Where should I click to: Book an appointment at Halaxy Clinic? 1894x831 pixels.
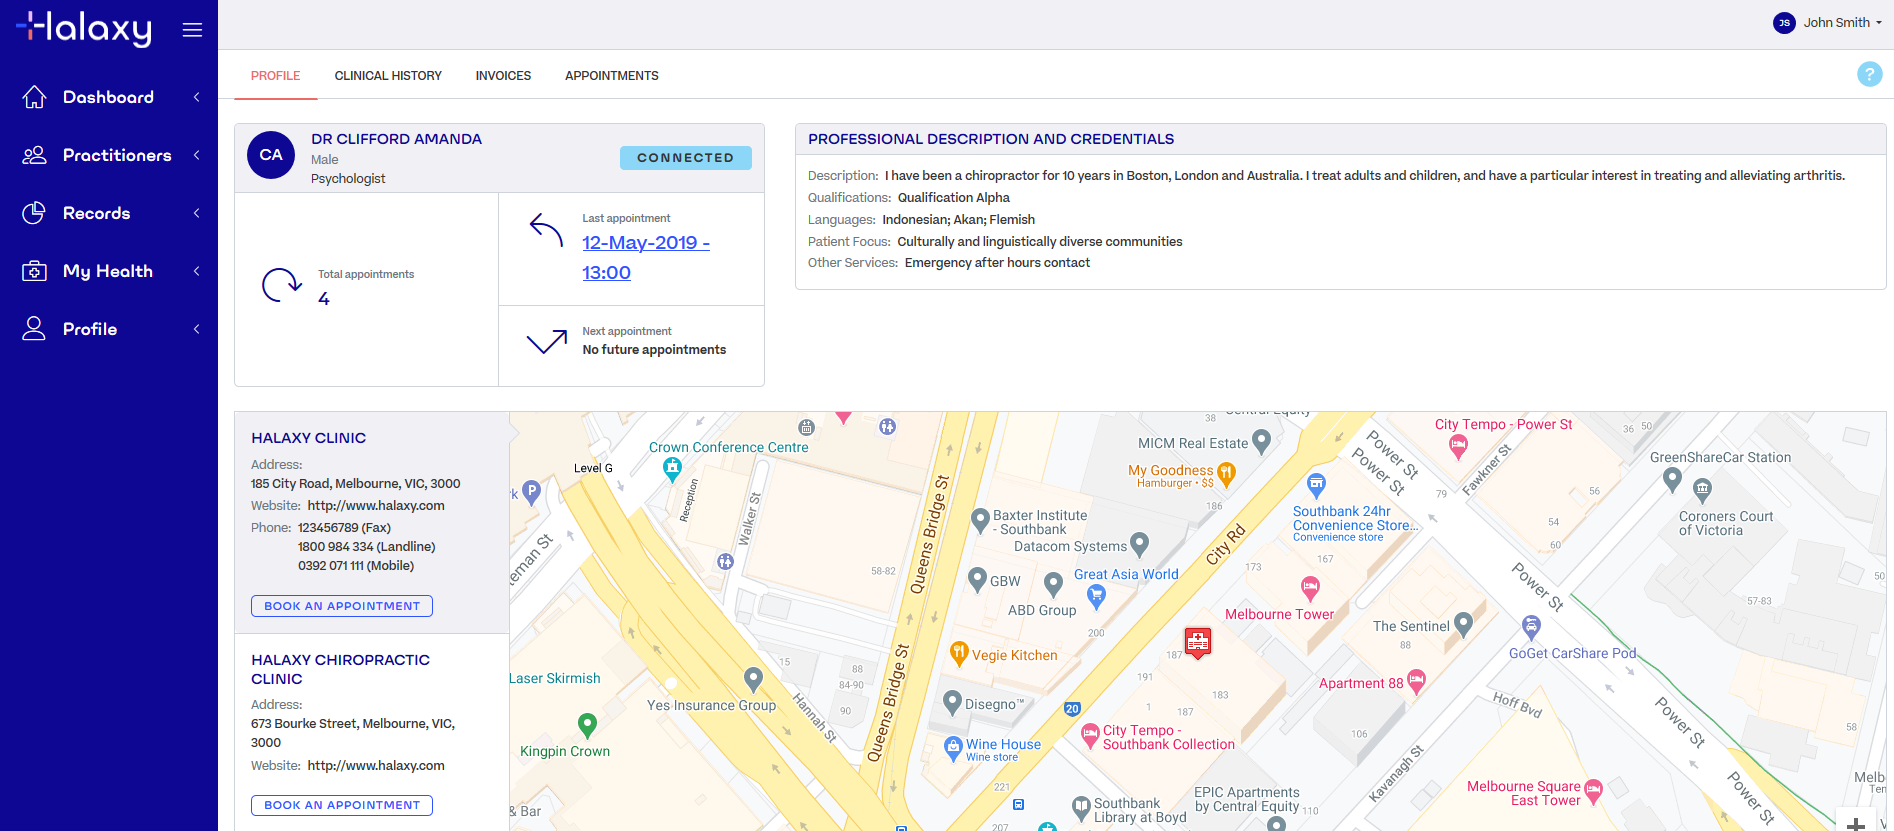click(342, 606)
